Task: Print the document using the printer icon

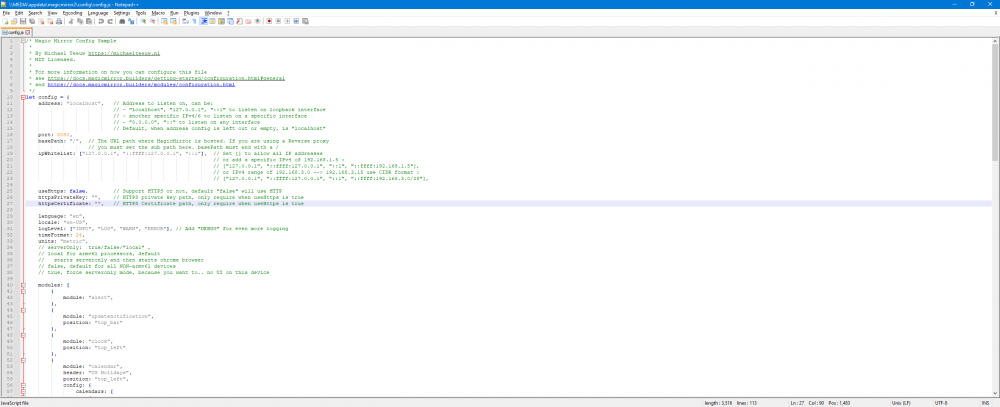Action: (x=59, y=21)
